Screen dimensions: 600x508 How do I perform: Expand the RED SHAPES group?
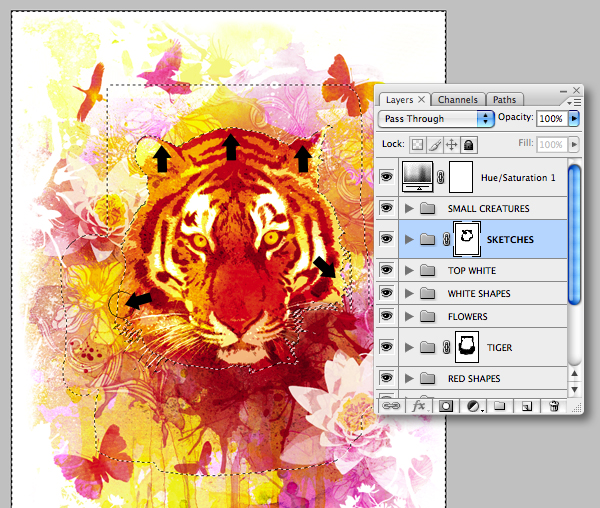coord(409,378)
